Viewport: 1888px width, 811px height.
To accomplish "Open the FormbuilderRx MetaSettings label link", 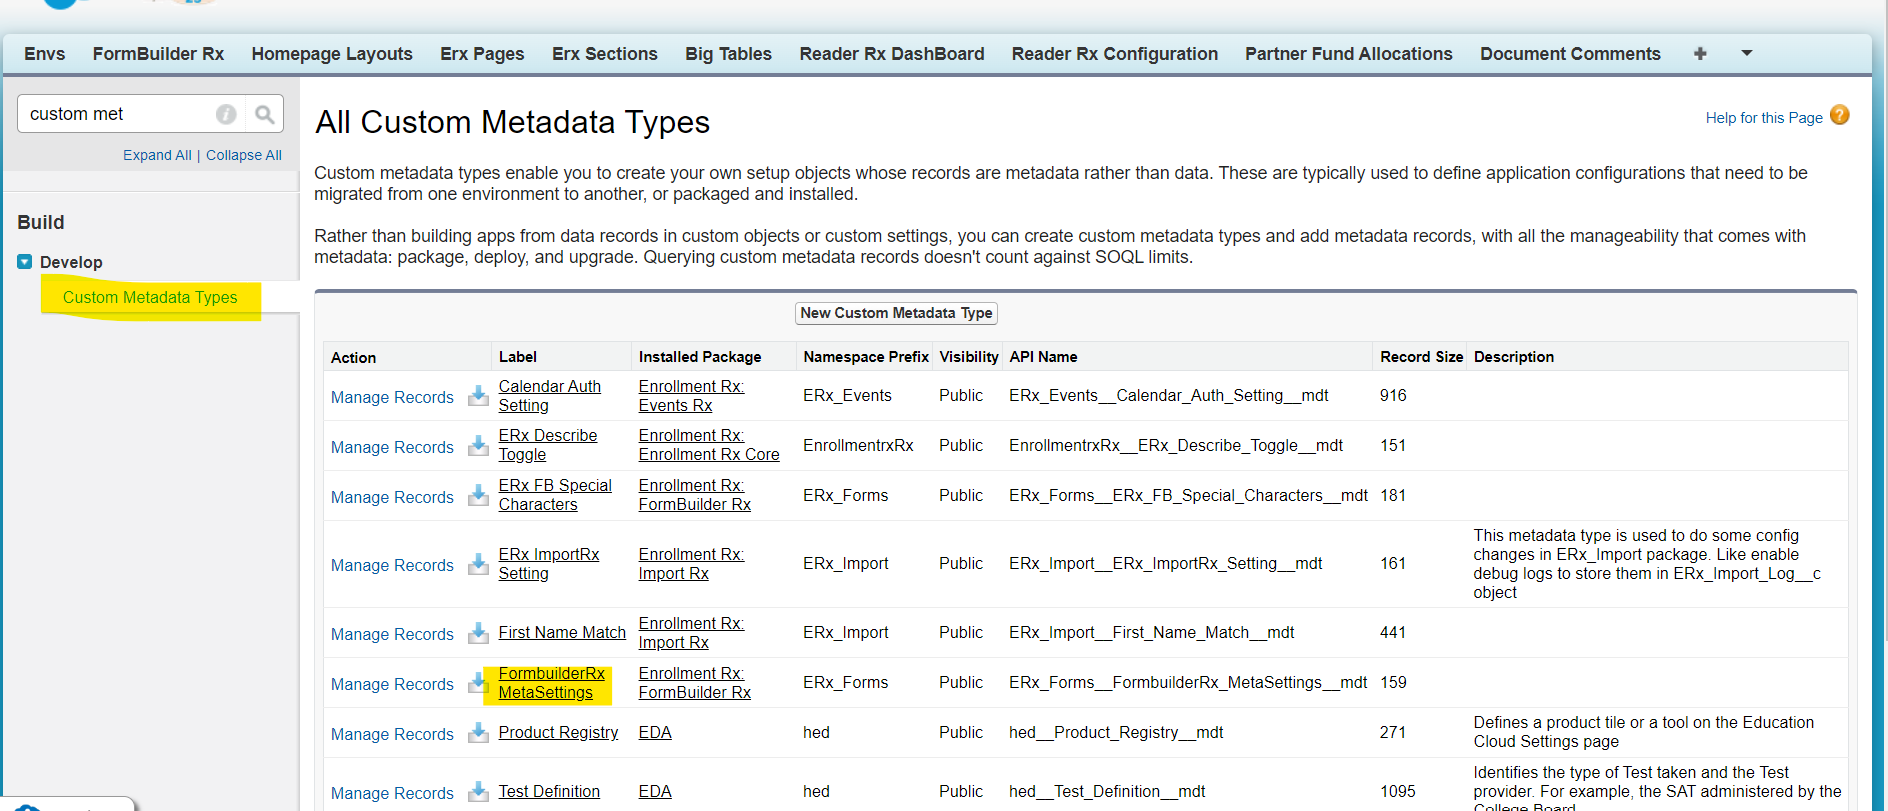I will [551, 683].
